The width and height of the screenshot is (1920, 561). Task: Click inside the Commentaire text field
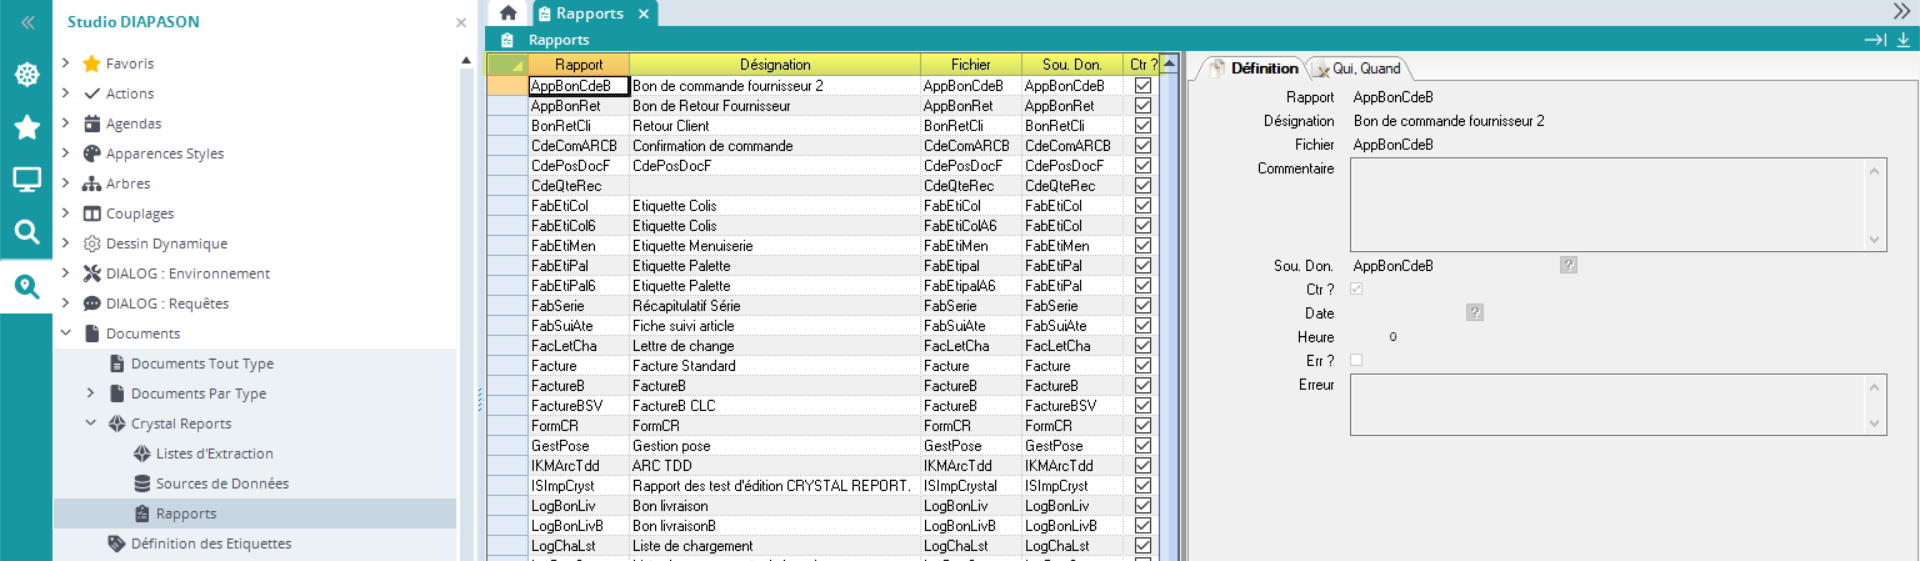[1607, 204]
